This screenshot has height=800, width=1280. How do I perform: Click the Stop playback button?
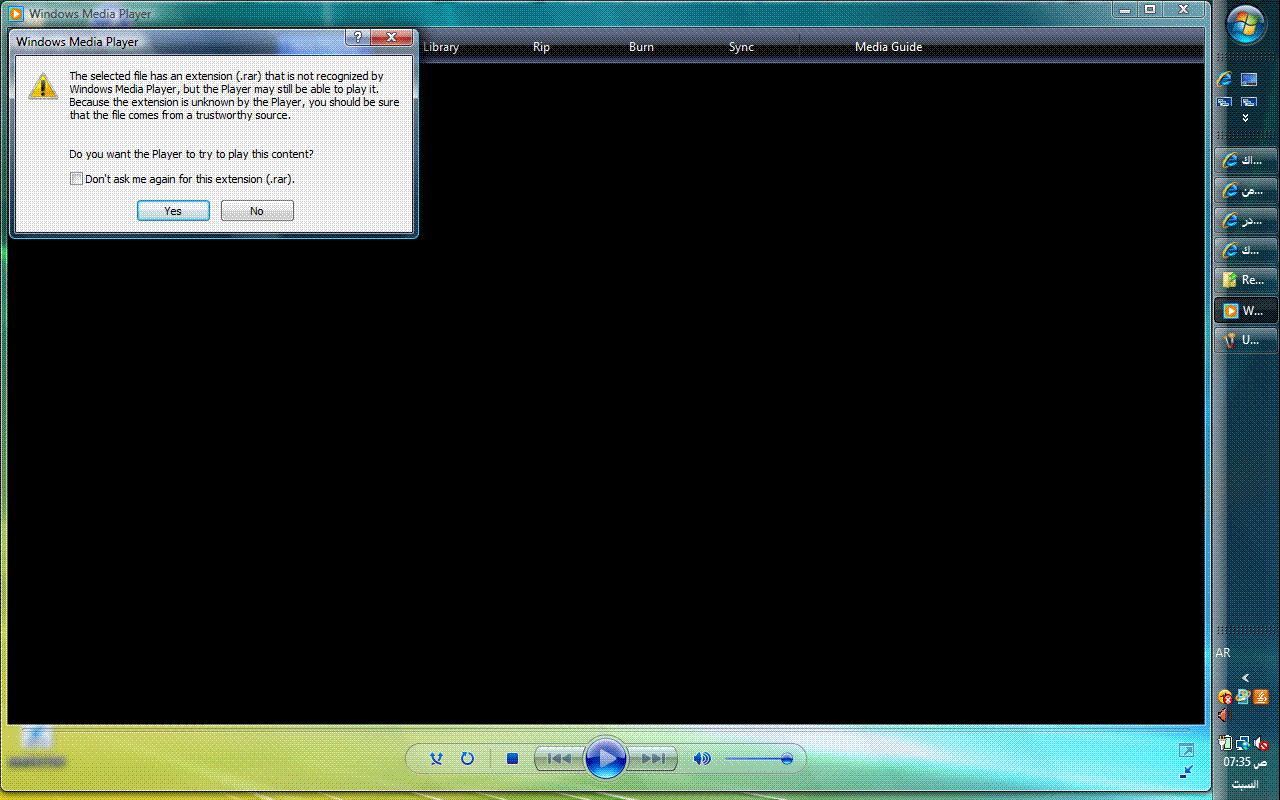coord(512,759)
